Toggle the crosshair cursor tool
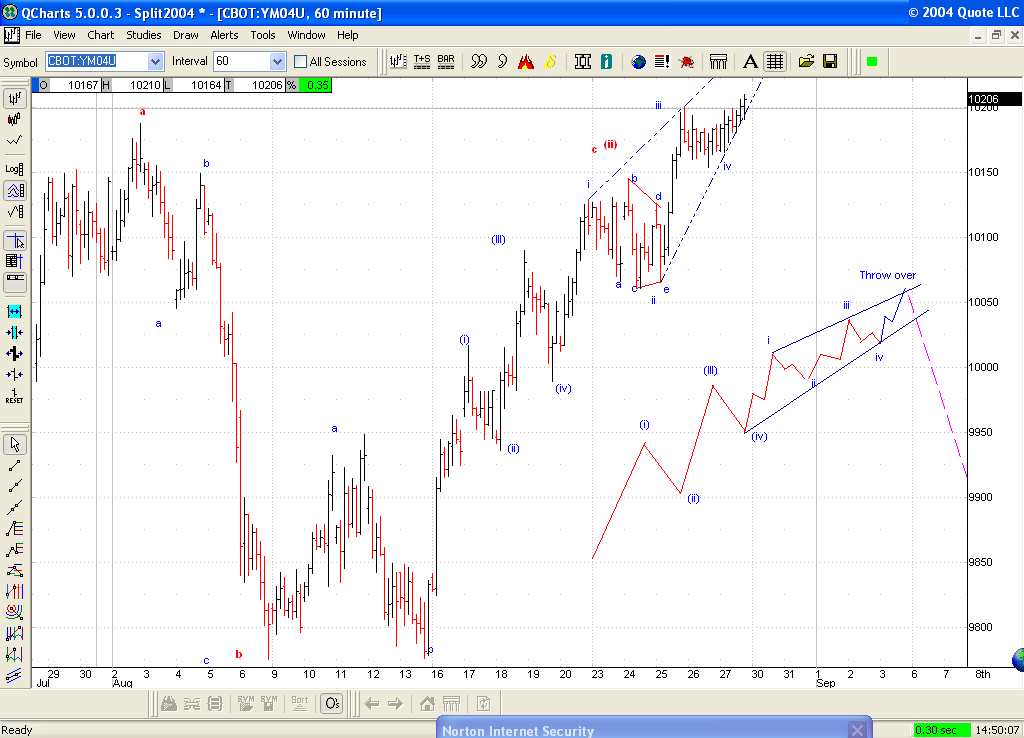 point(14,241)
